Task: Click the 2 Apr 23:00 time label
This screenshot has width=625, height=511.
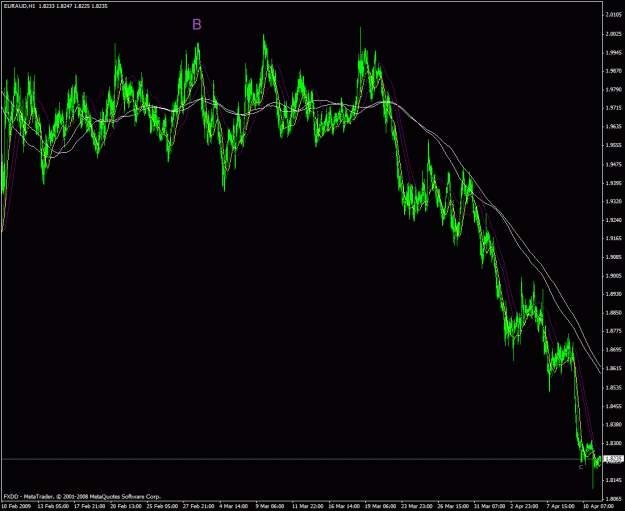Action: [x=525, y=506]
